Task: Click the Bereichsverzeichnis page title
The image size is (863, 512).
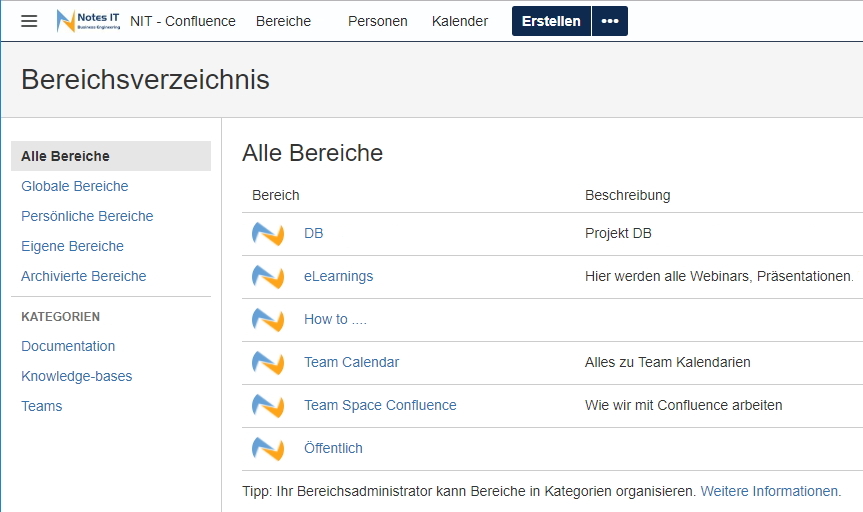Action: point(145,79)
